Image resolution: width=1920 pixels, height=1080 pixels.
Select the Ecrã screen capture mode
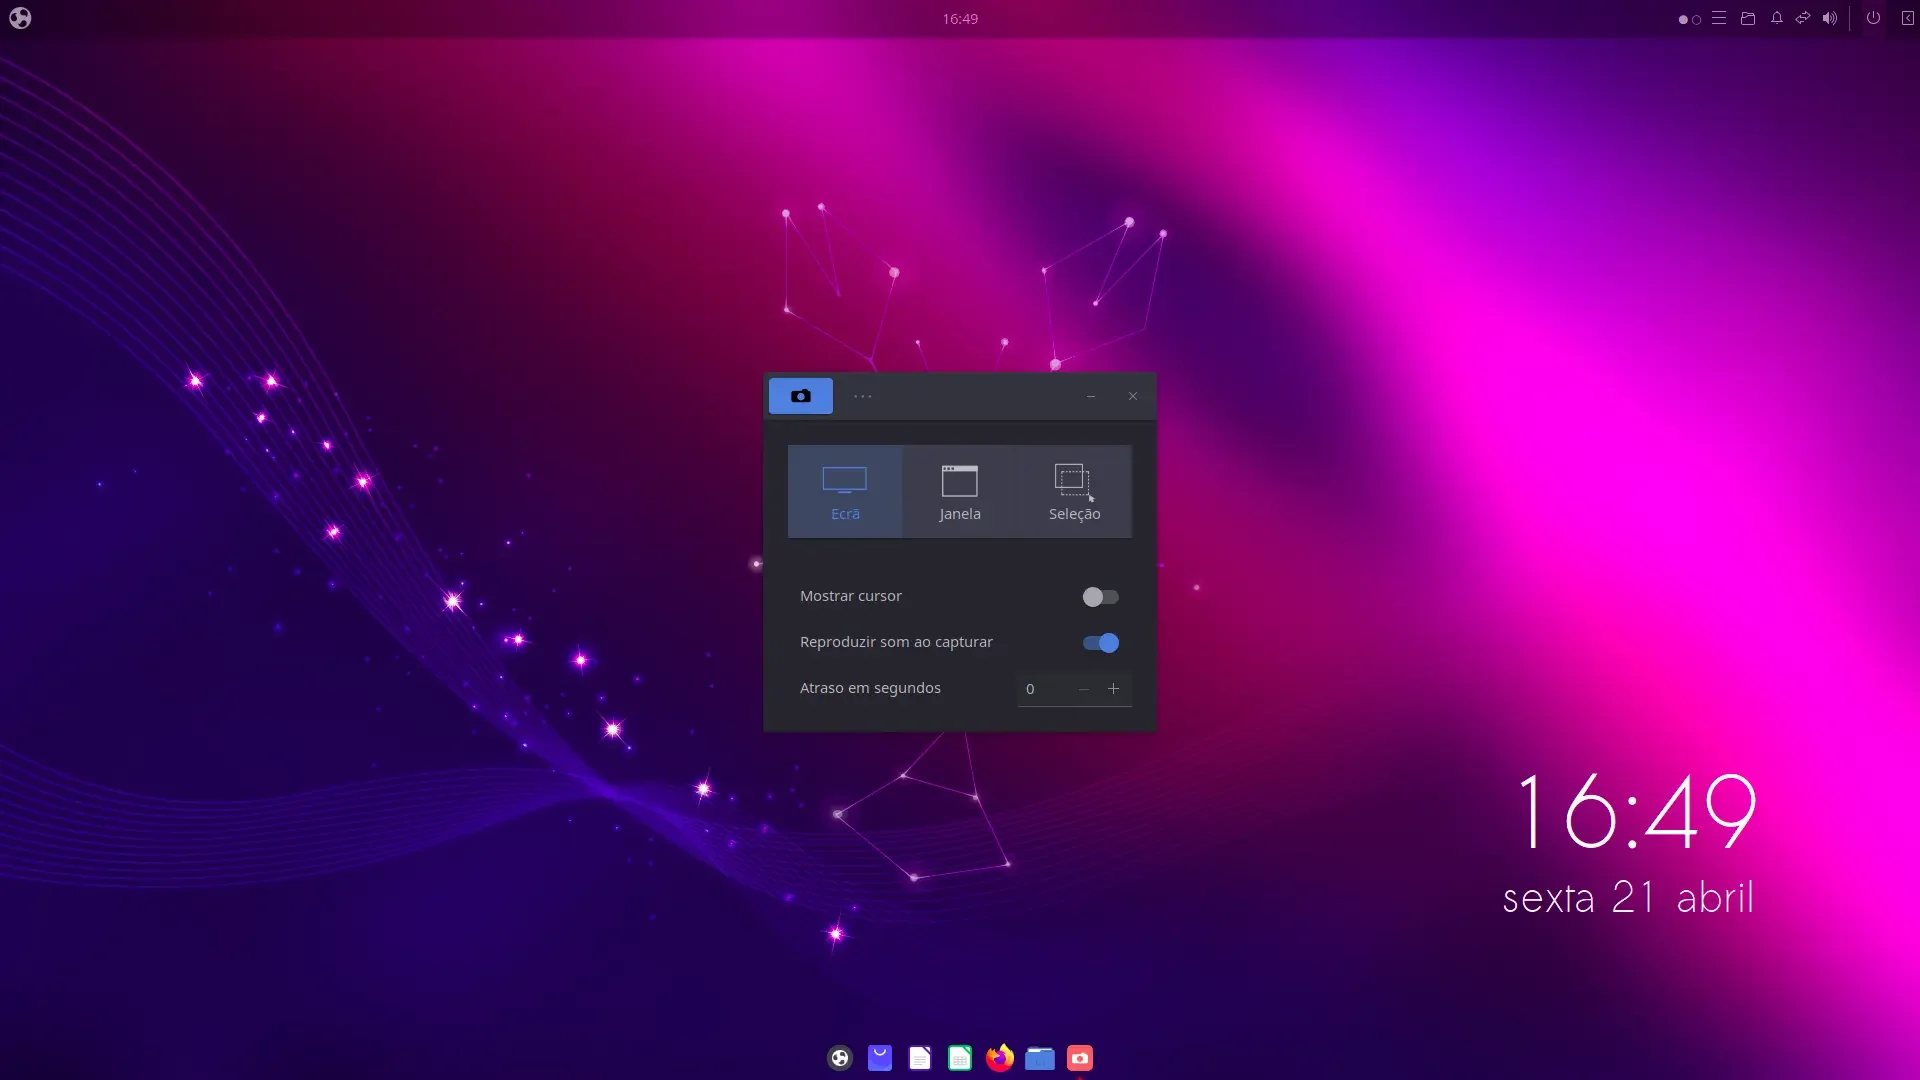845,492
